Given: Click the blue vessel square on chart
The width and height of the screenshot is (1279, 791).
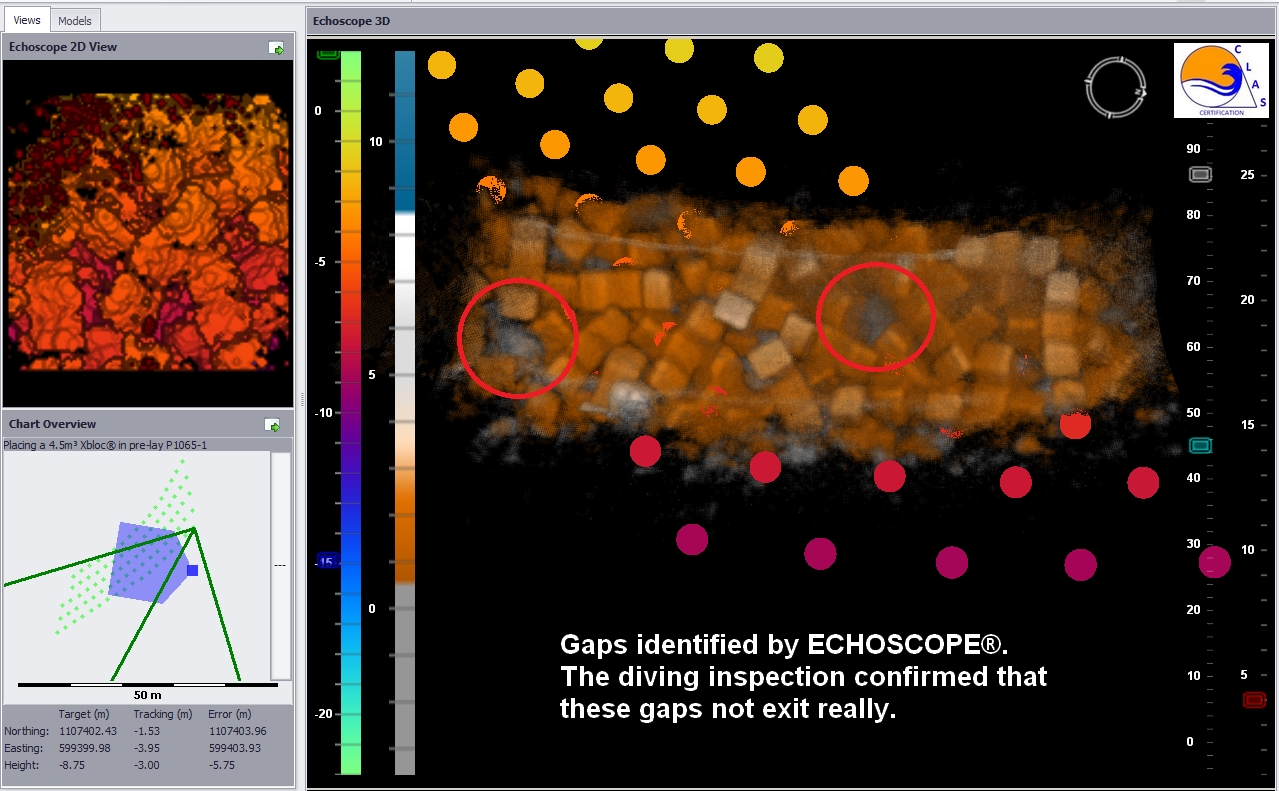Looking at the screenshot, I should coord(192,570).
